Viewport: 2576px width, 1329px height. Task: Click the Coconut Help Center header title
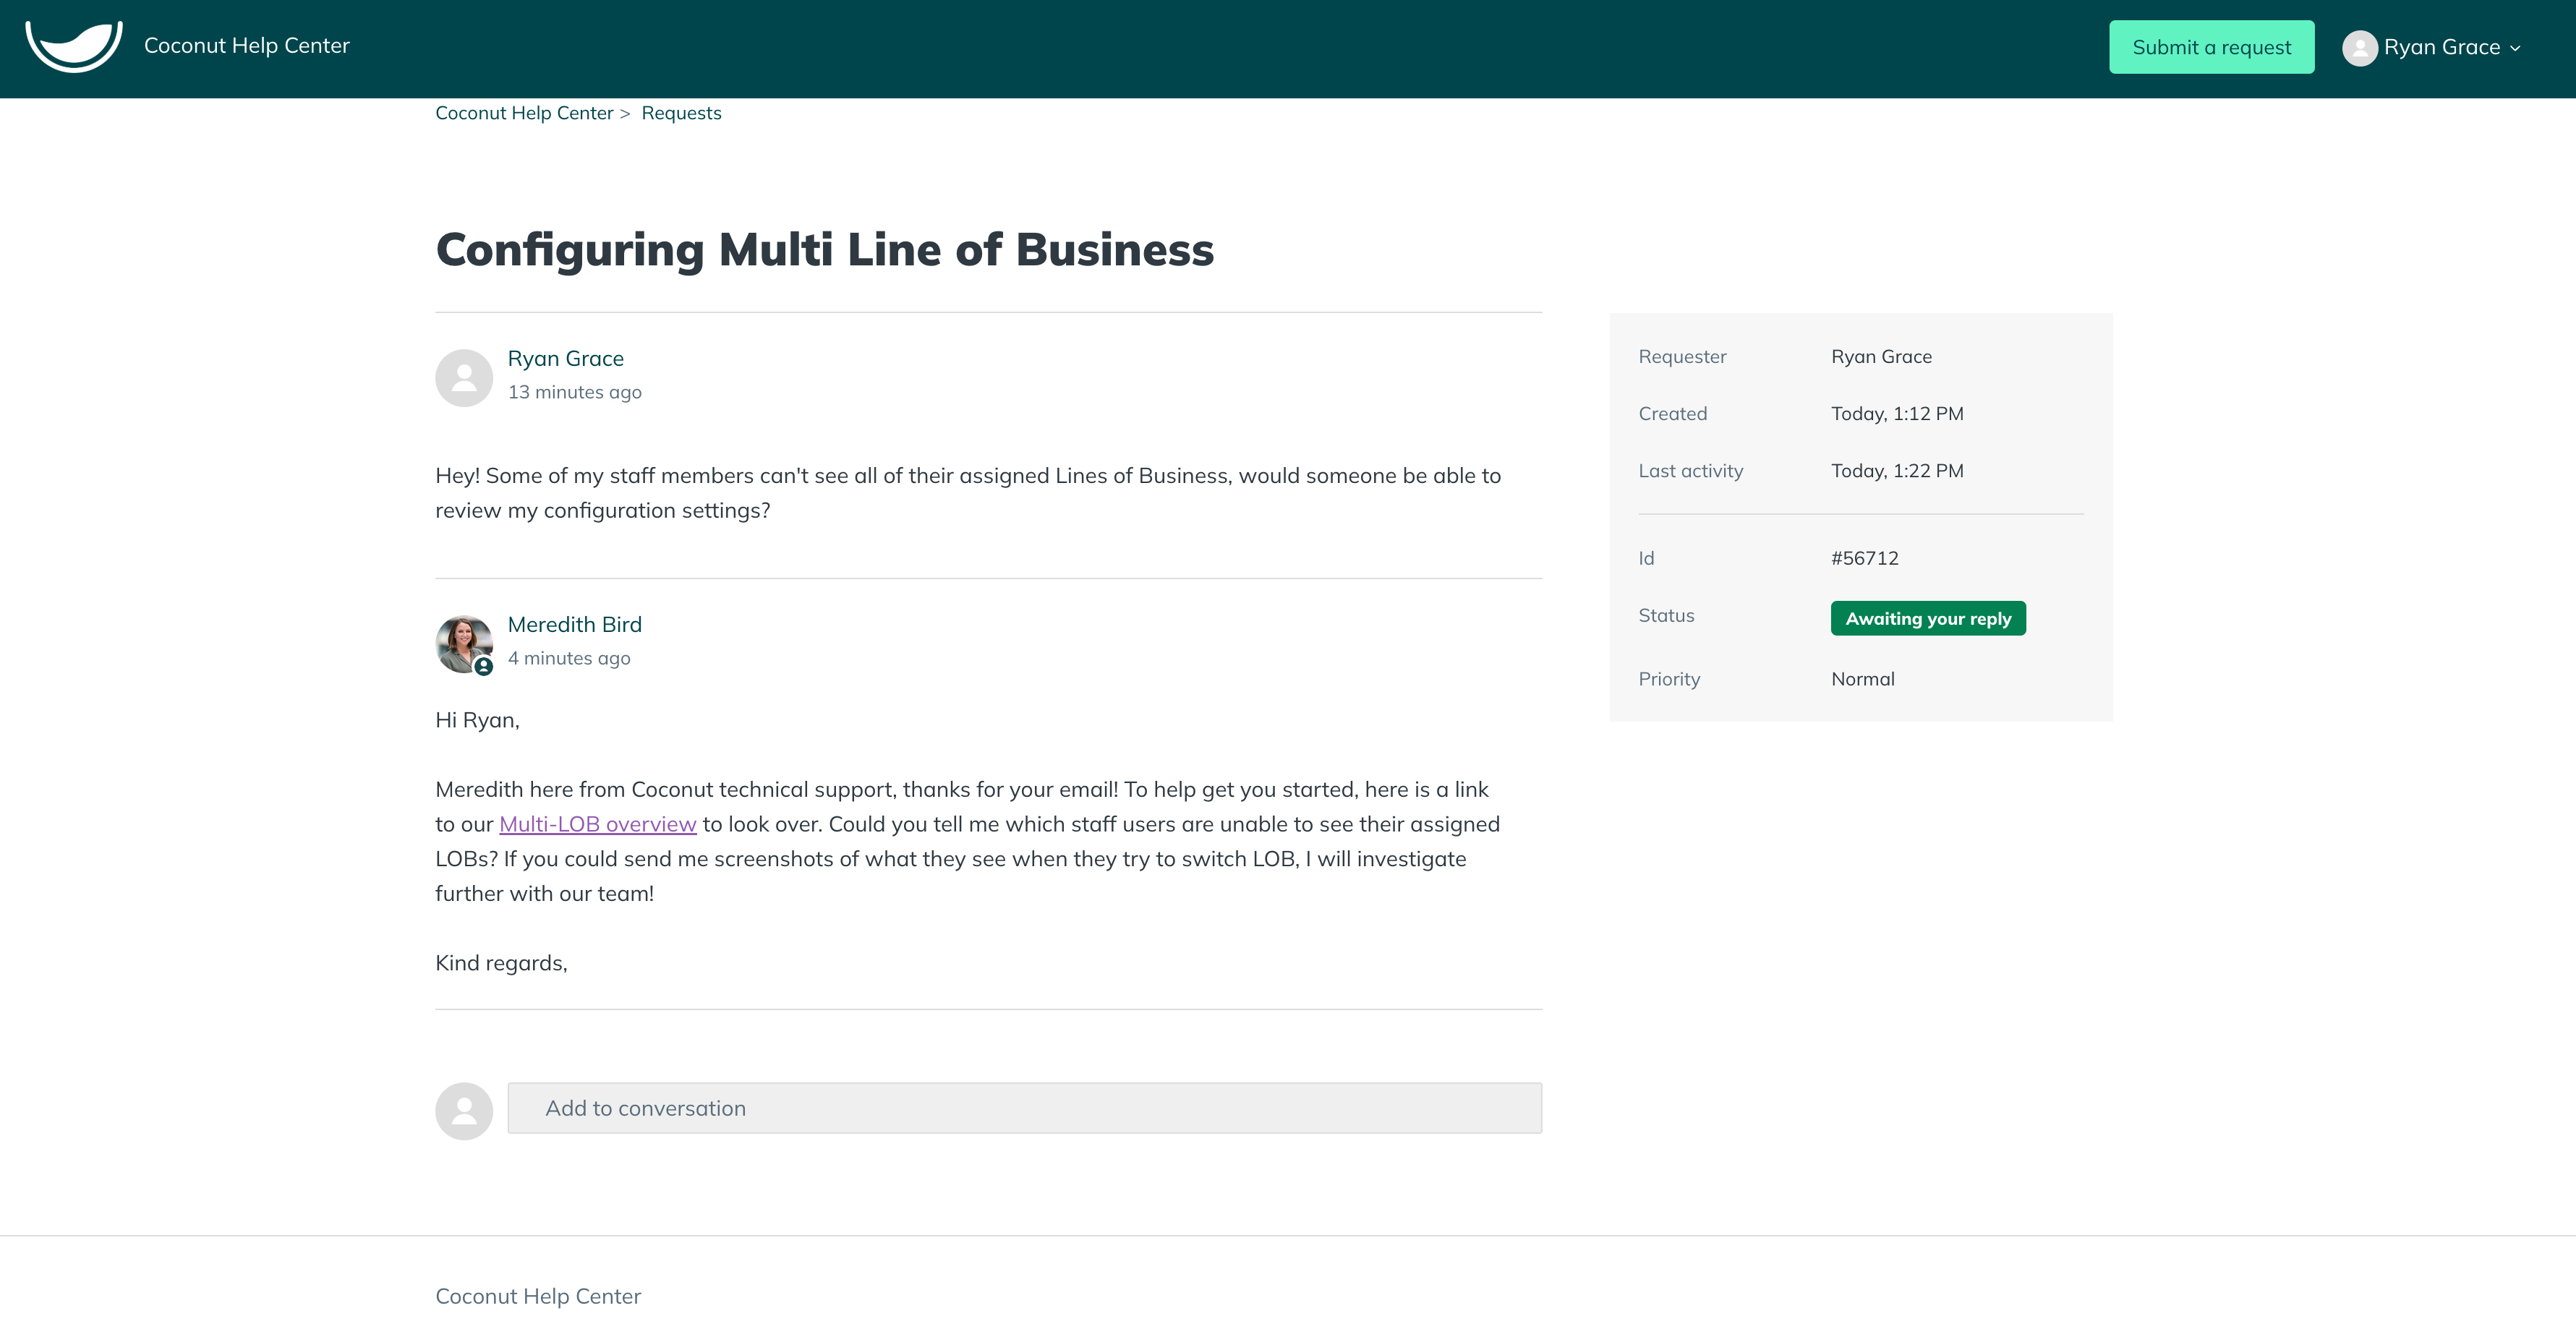pyautogui.click(x=247, y=46)
